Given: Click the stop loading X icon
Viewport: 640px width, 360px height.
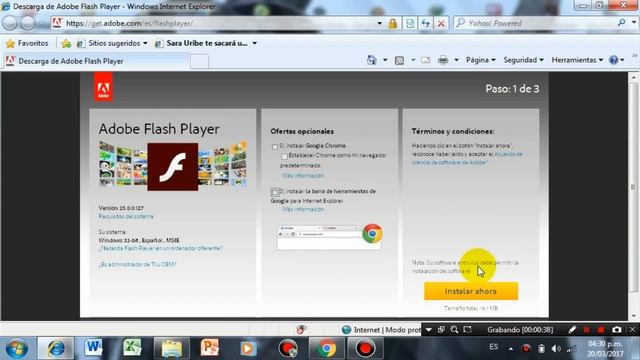Looking at the screenshot, I should 441,23.
